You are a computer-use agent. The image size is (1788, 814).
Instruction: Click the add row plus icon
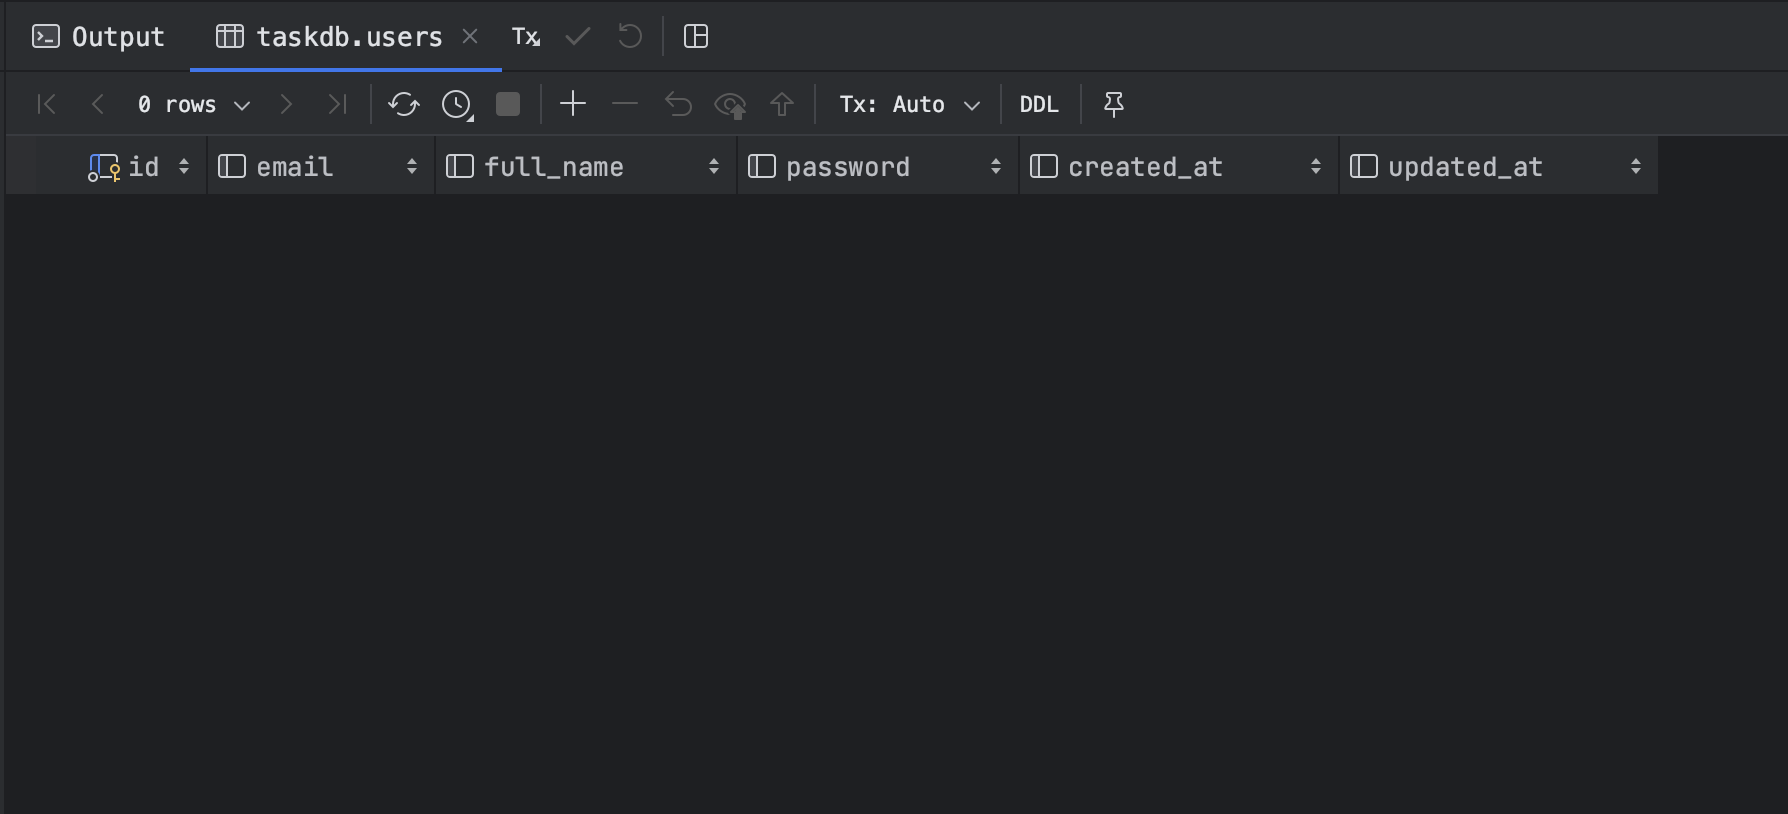pos(573,104)
